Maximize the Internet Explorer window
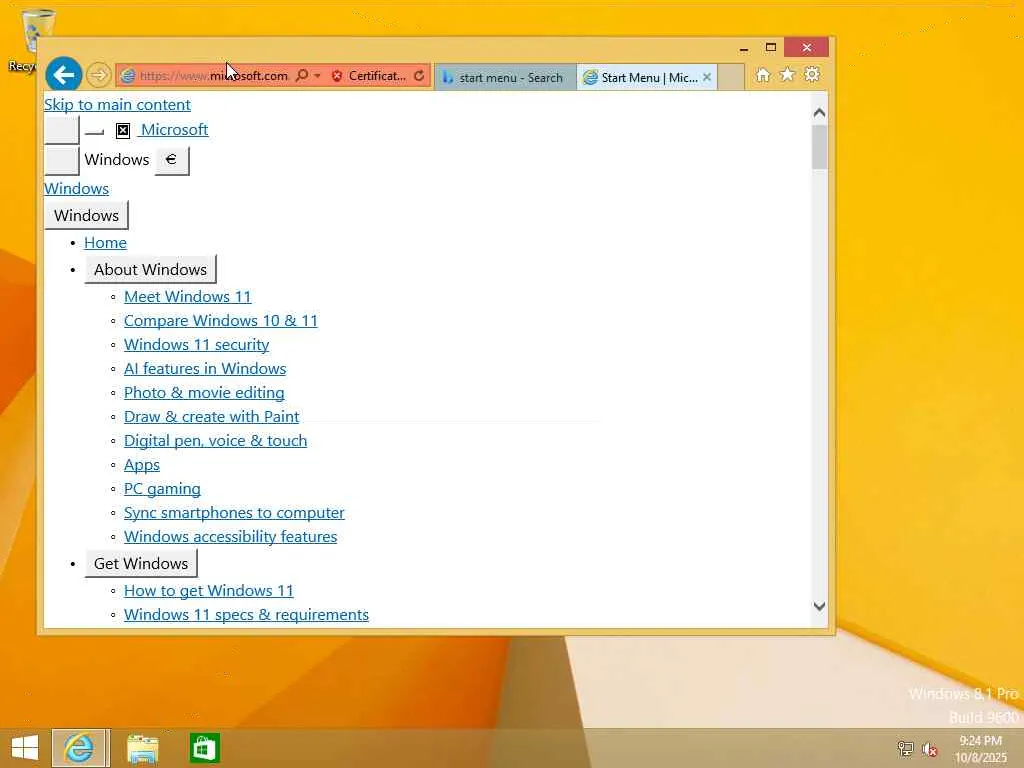Viewport: 1024px width, 768px height. [771, 48]
